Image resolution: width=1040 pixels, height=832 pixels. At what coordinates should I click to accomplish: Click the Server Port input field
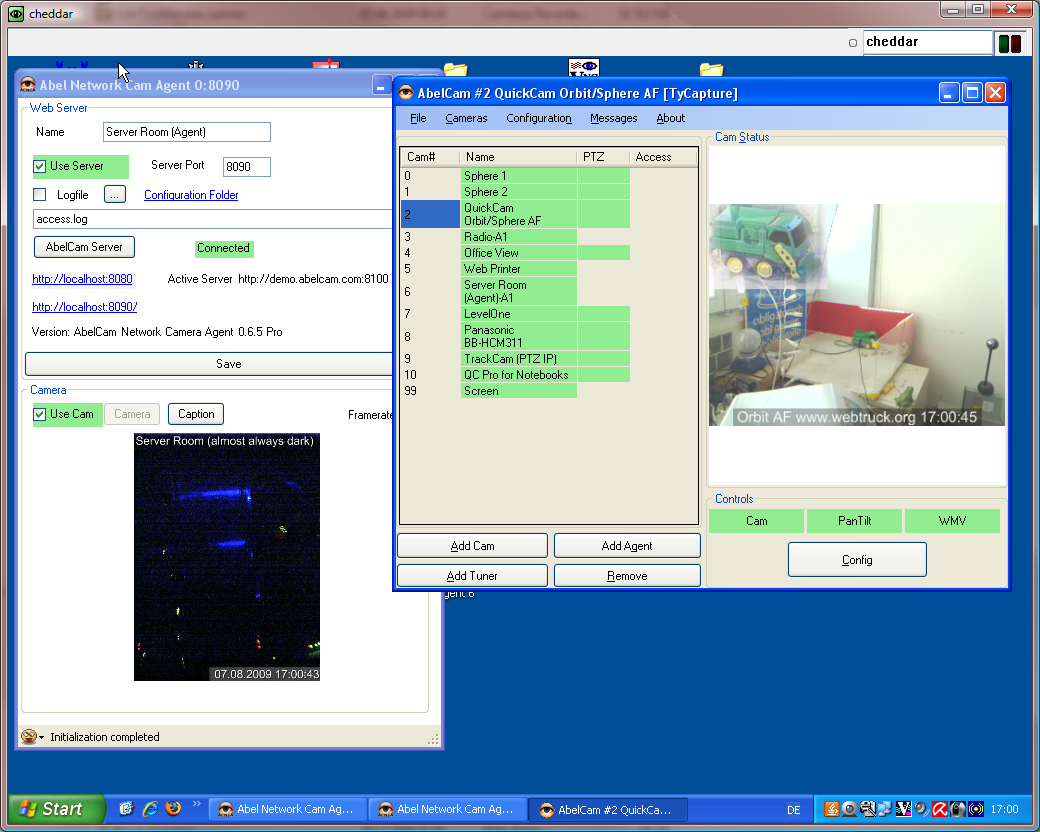pos(247,167)
